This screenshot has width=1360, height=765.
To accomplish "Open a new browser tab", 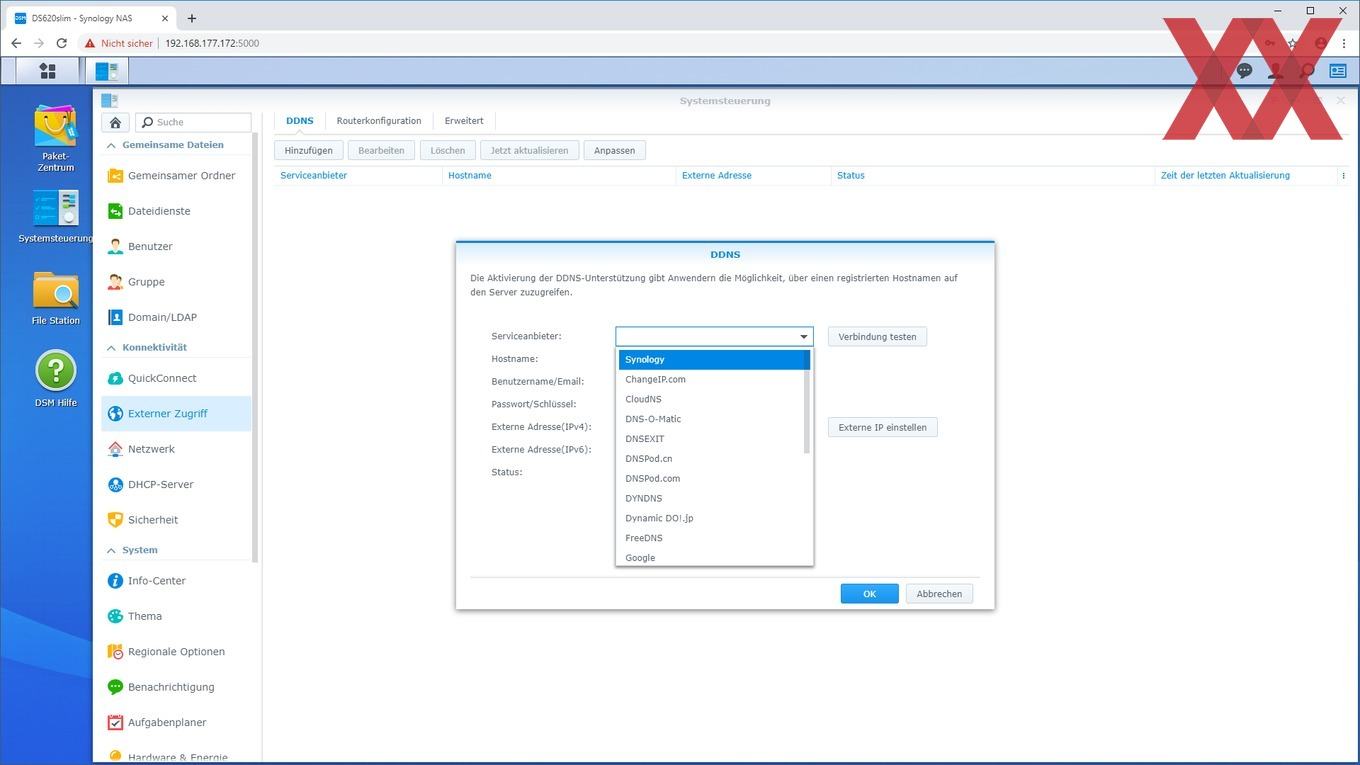I will tap(192, 18).
